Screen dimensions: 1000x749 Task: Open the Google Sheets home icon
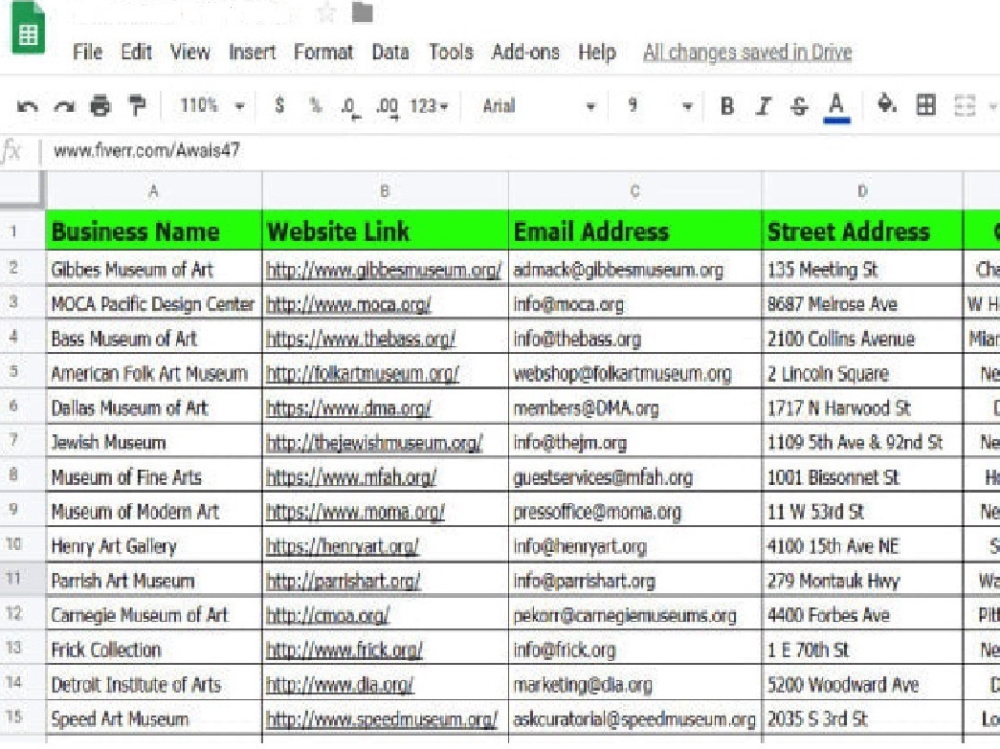pos(27,29)
